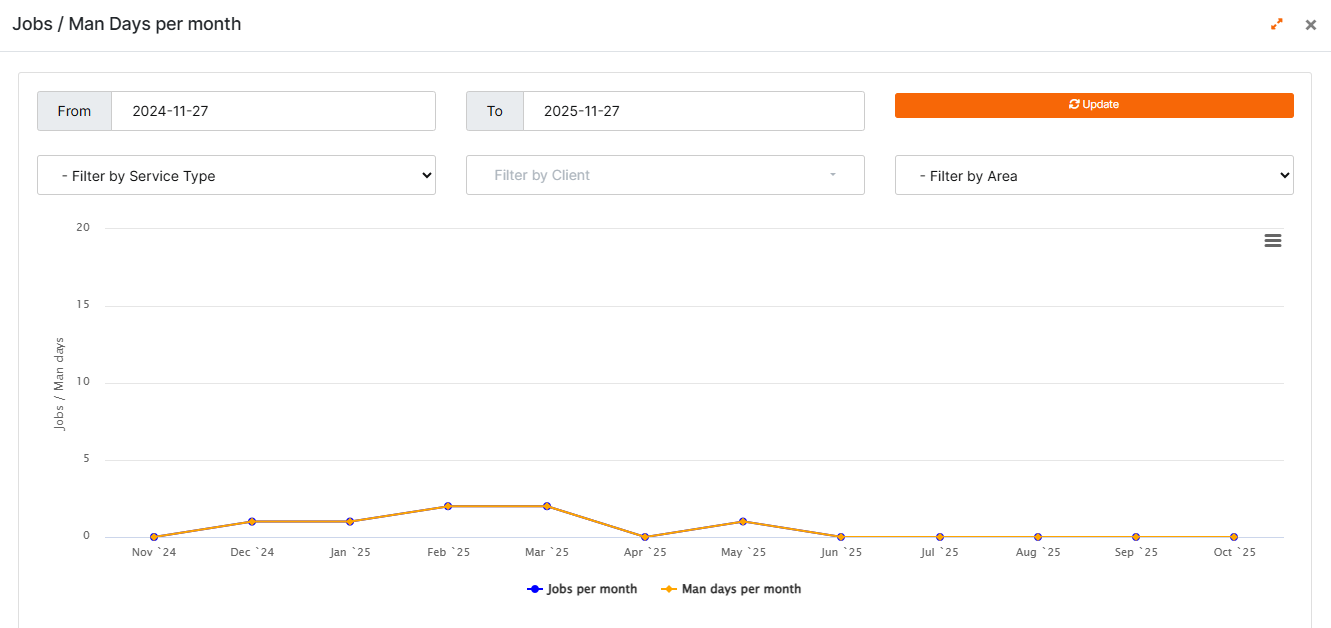
Task: Click the refresh icon inside Update button
Action: 1075,105
